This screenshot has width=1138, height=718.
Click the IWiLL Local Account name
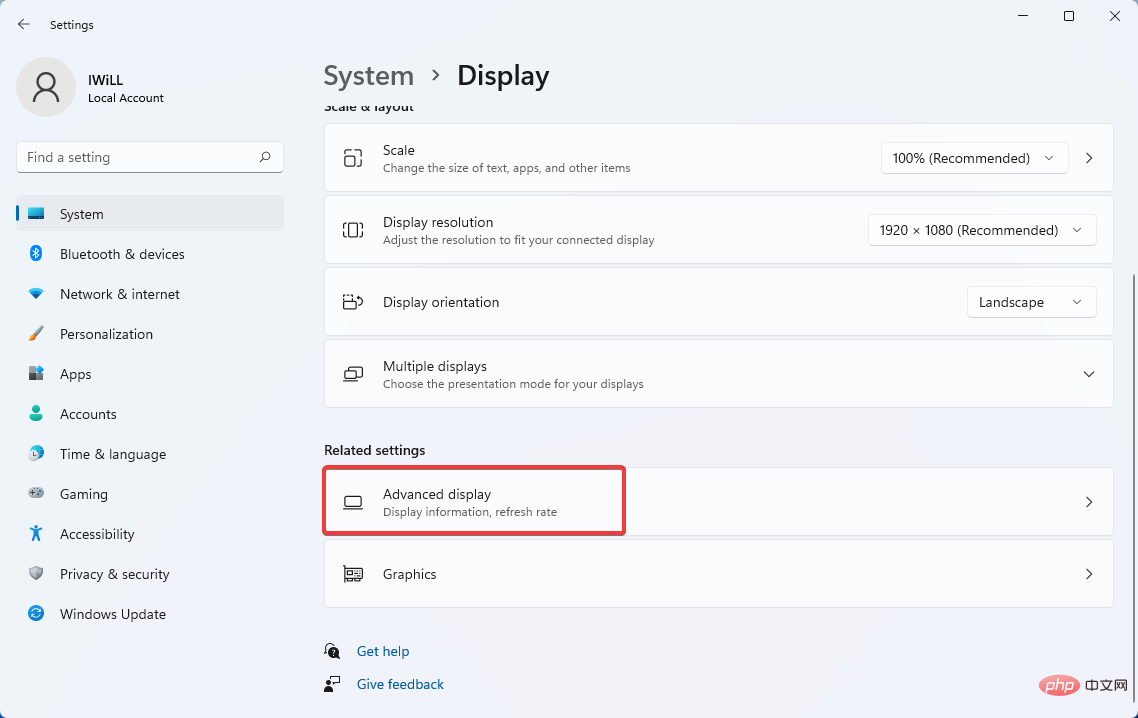(x=126, y=88)
